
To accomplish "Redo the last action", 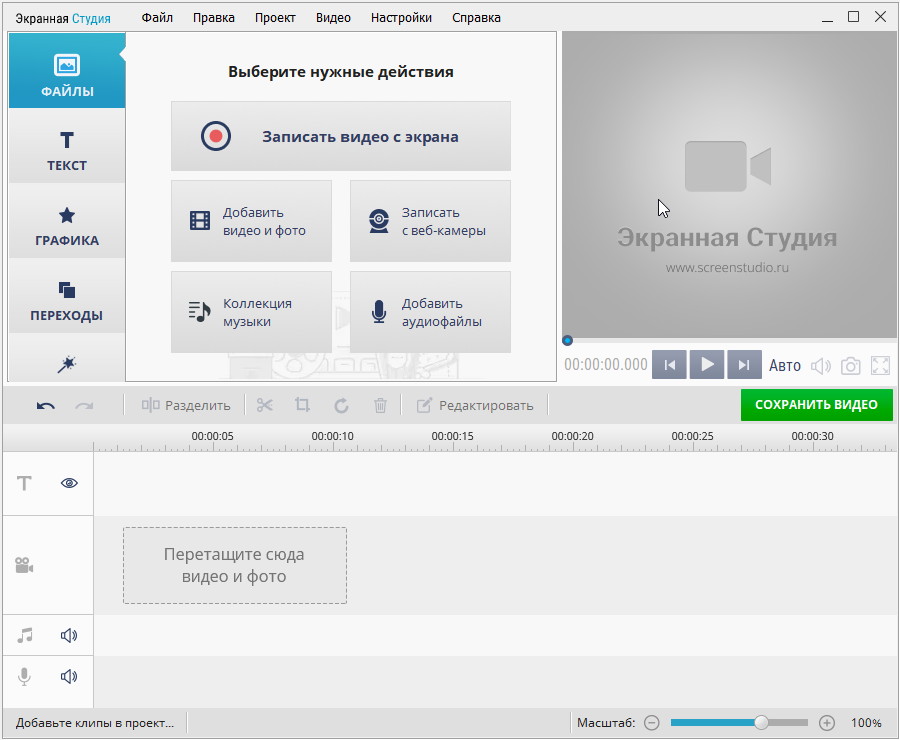I will [x=84, y=406].
